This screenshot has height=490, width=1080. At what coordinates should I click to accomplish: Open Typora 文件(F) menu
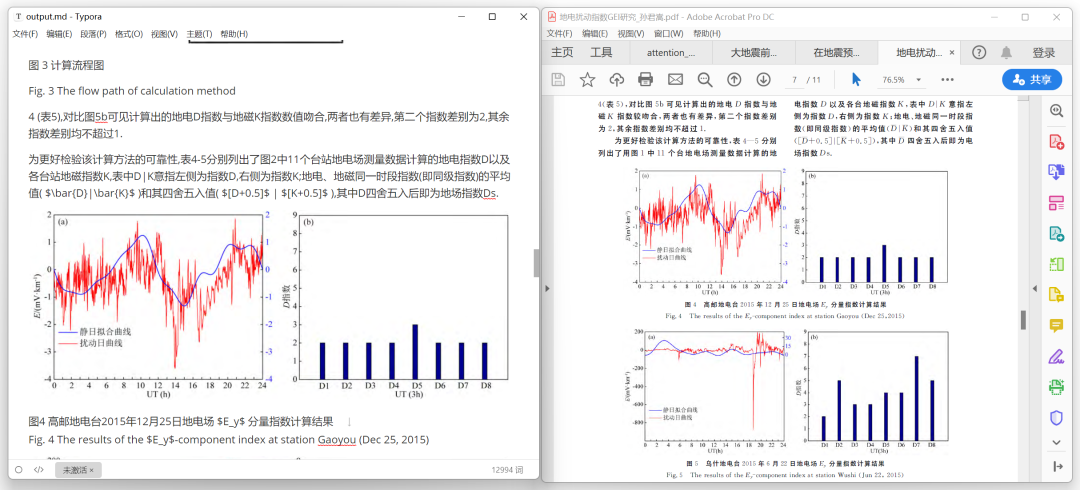click(25, 34)
